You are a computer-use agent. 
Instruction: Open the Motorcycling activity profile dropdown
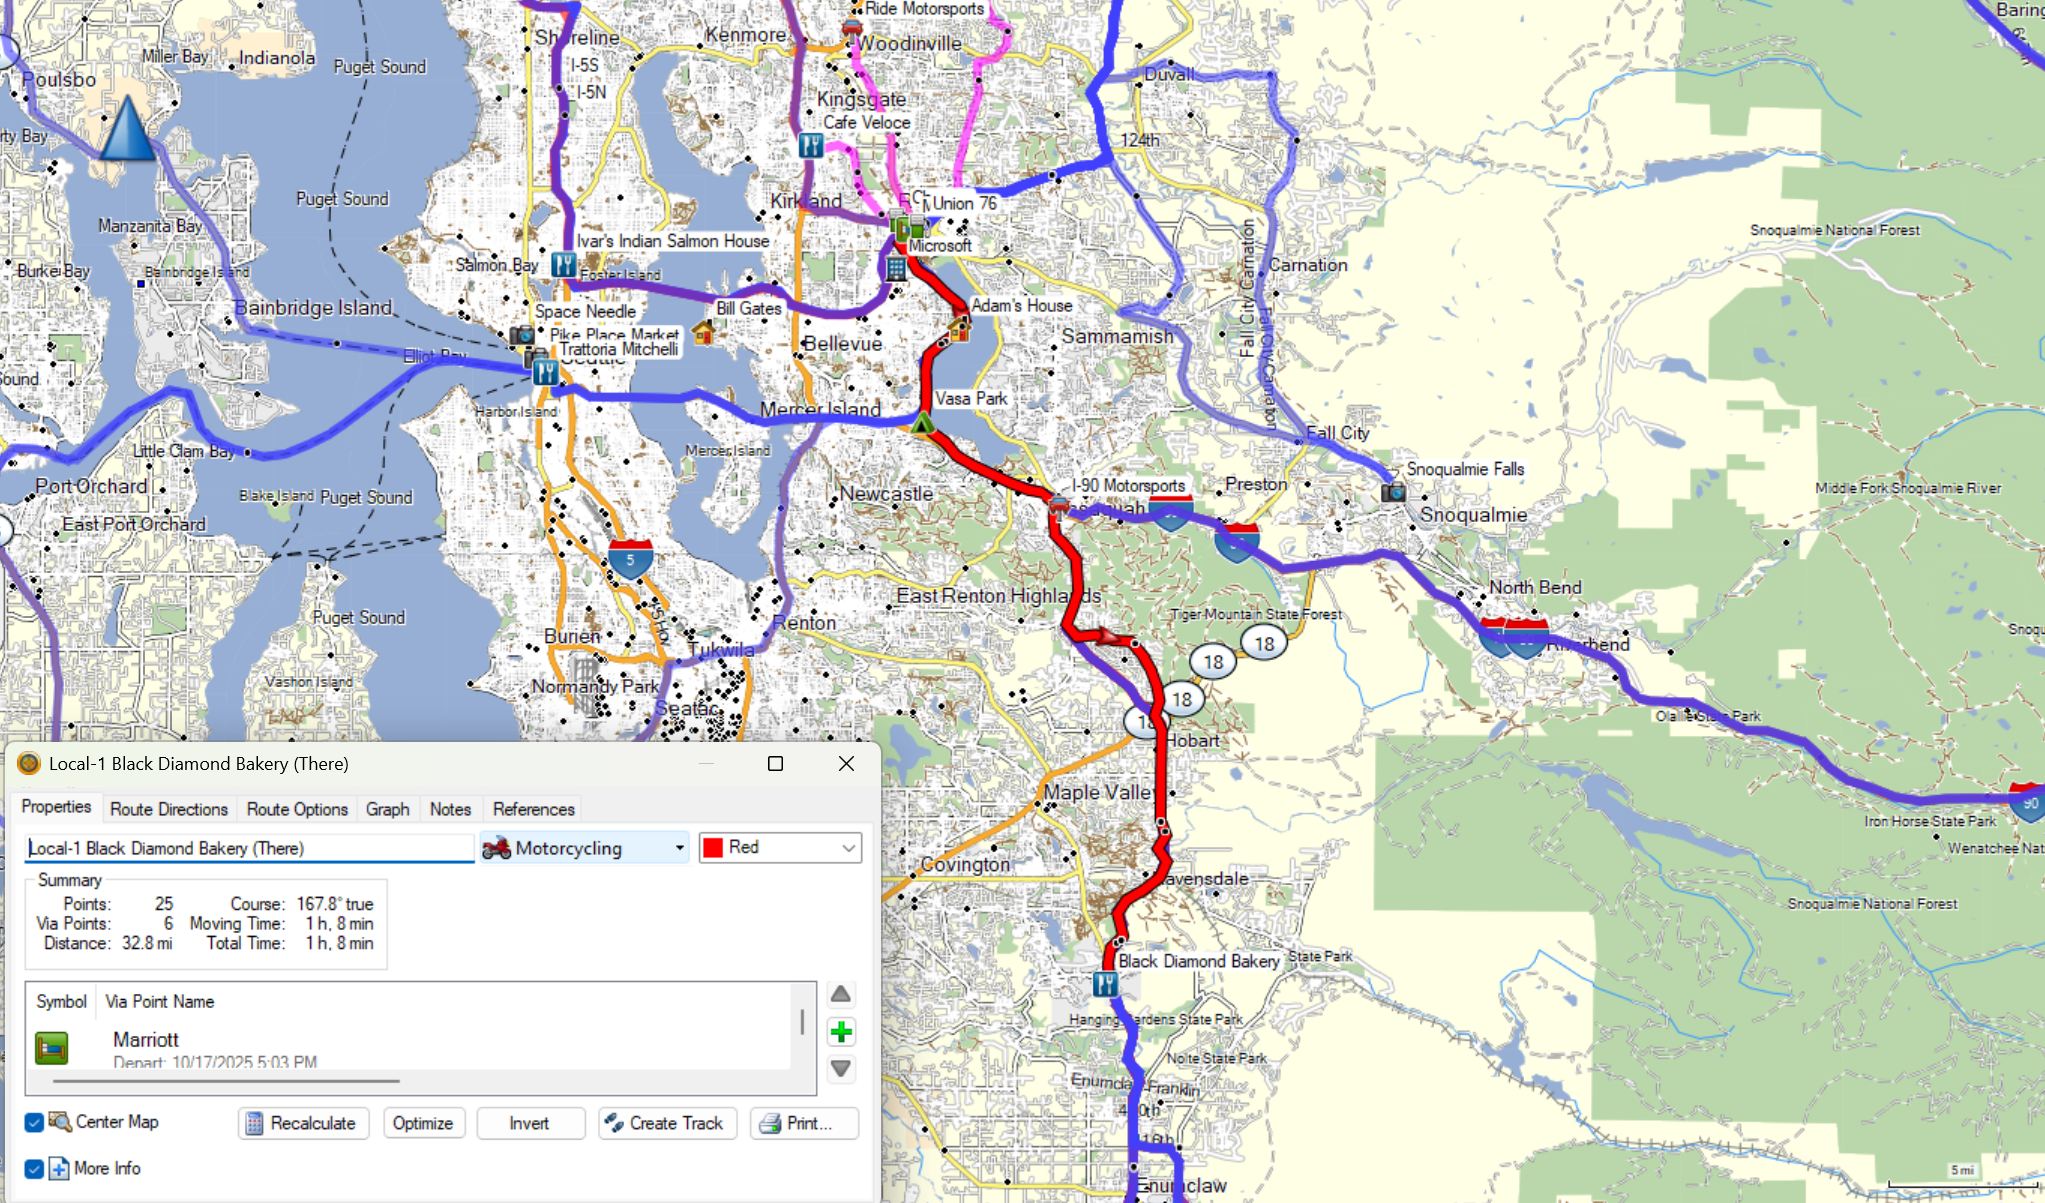584,848
